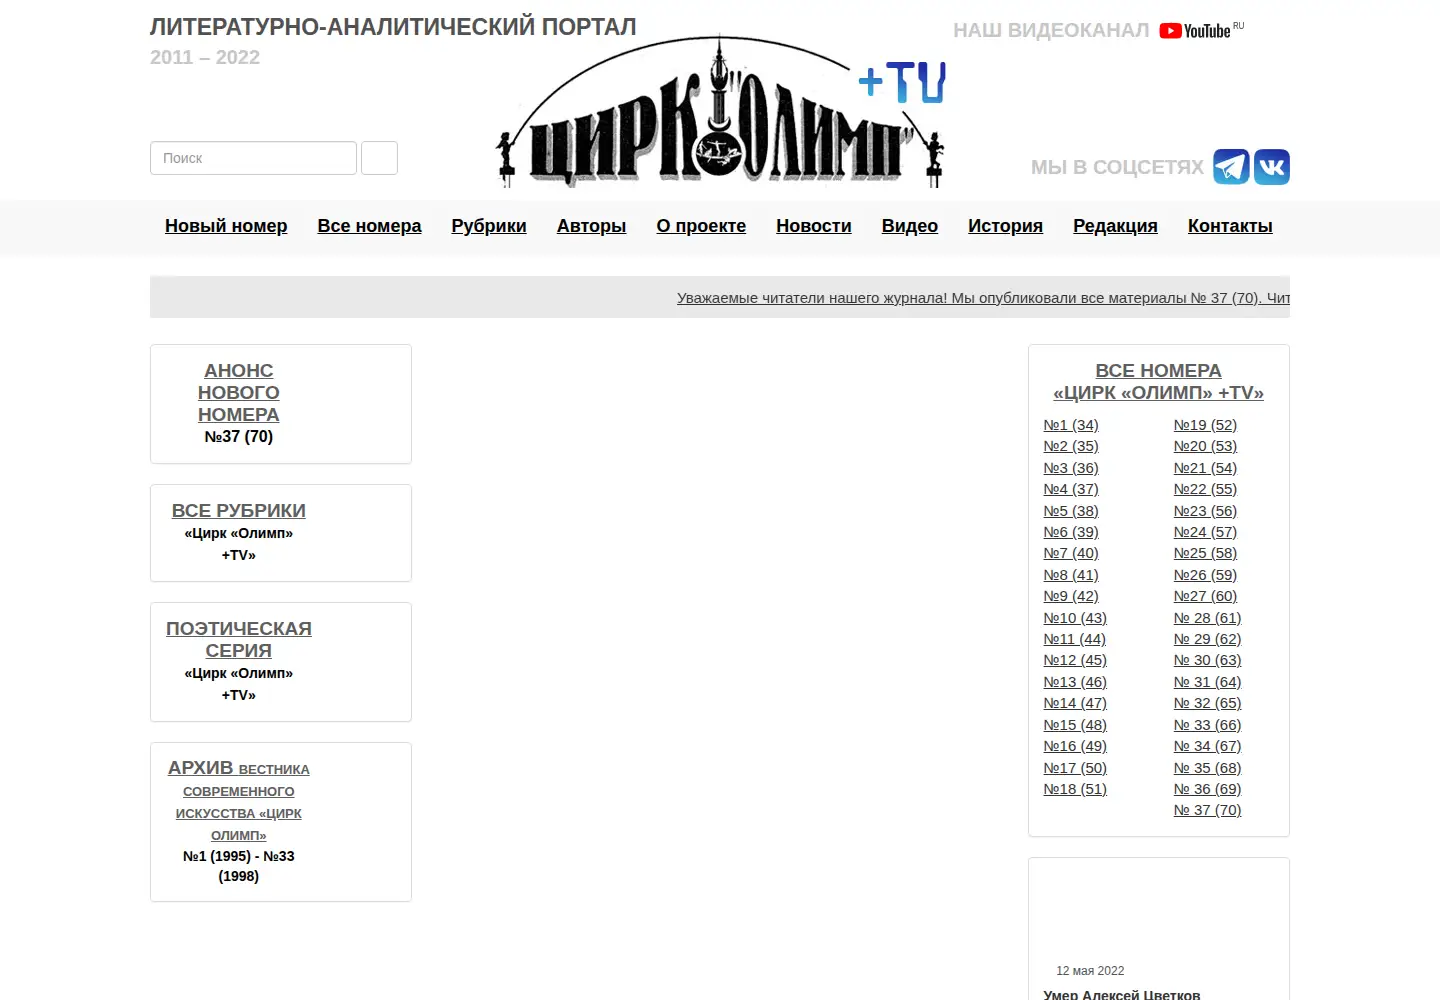Open issue № 30 (63)
This screenshot has height=1000, width=1440.
click(x=1207, y=660)
